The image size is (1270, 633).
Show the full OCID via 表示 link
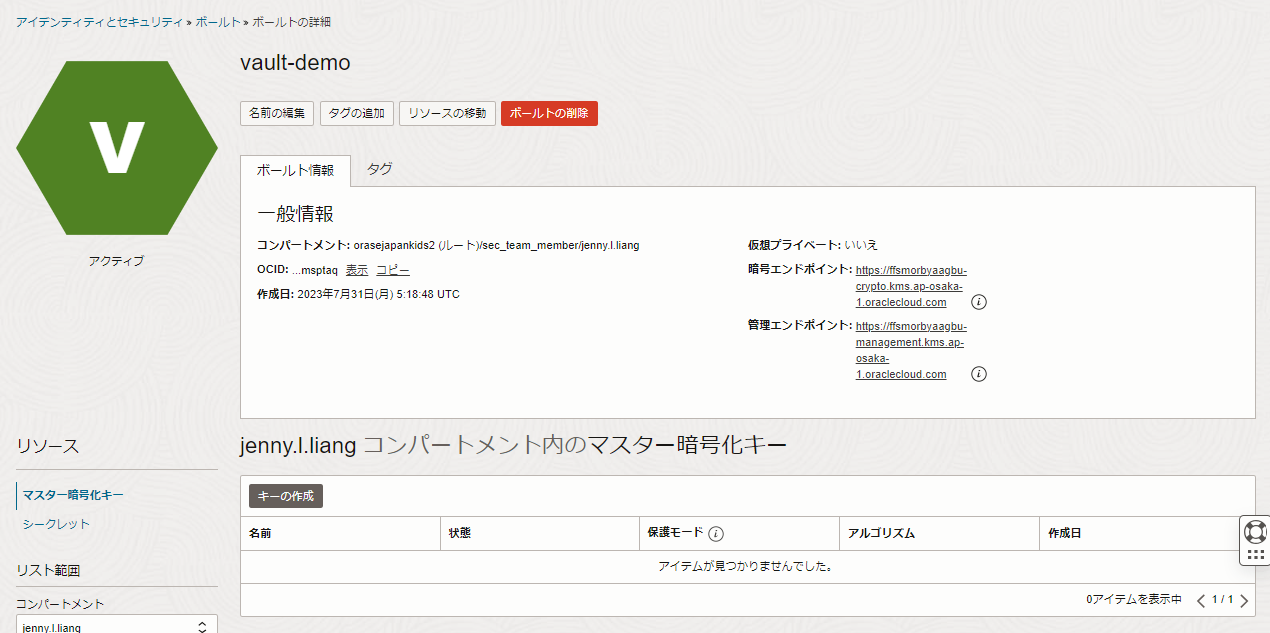[x=357, y=270]
